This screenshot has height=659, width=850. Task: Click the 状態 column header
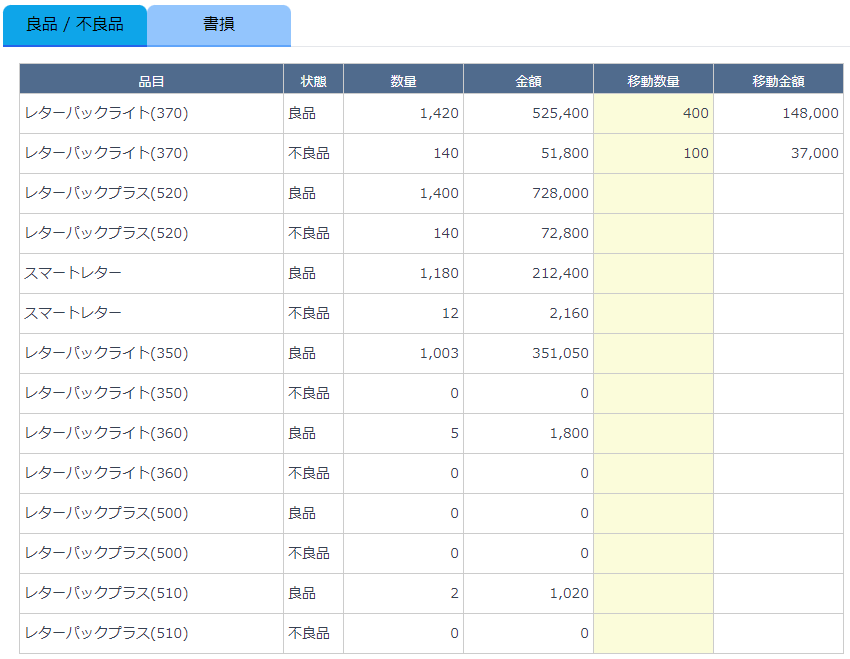313,80
